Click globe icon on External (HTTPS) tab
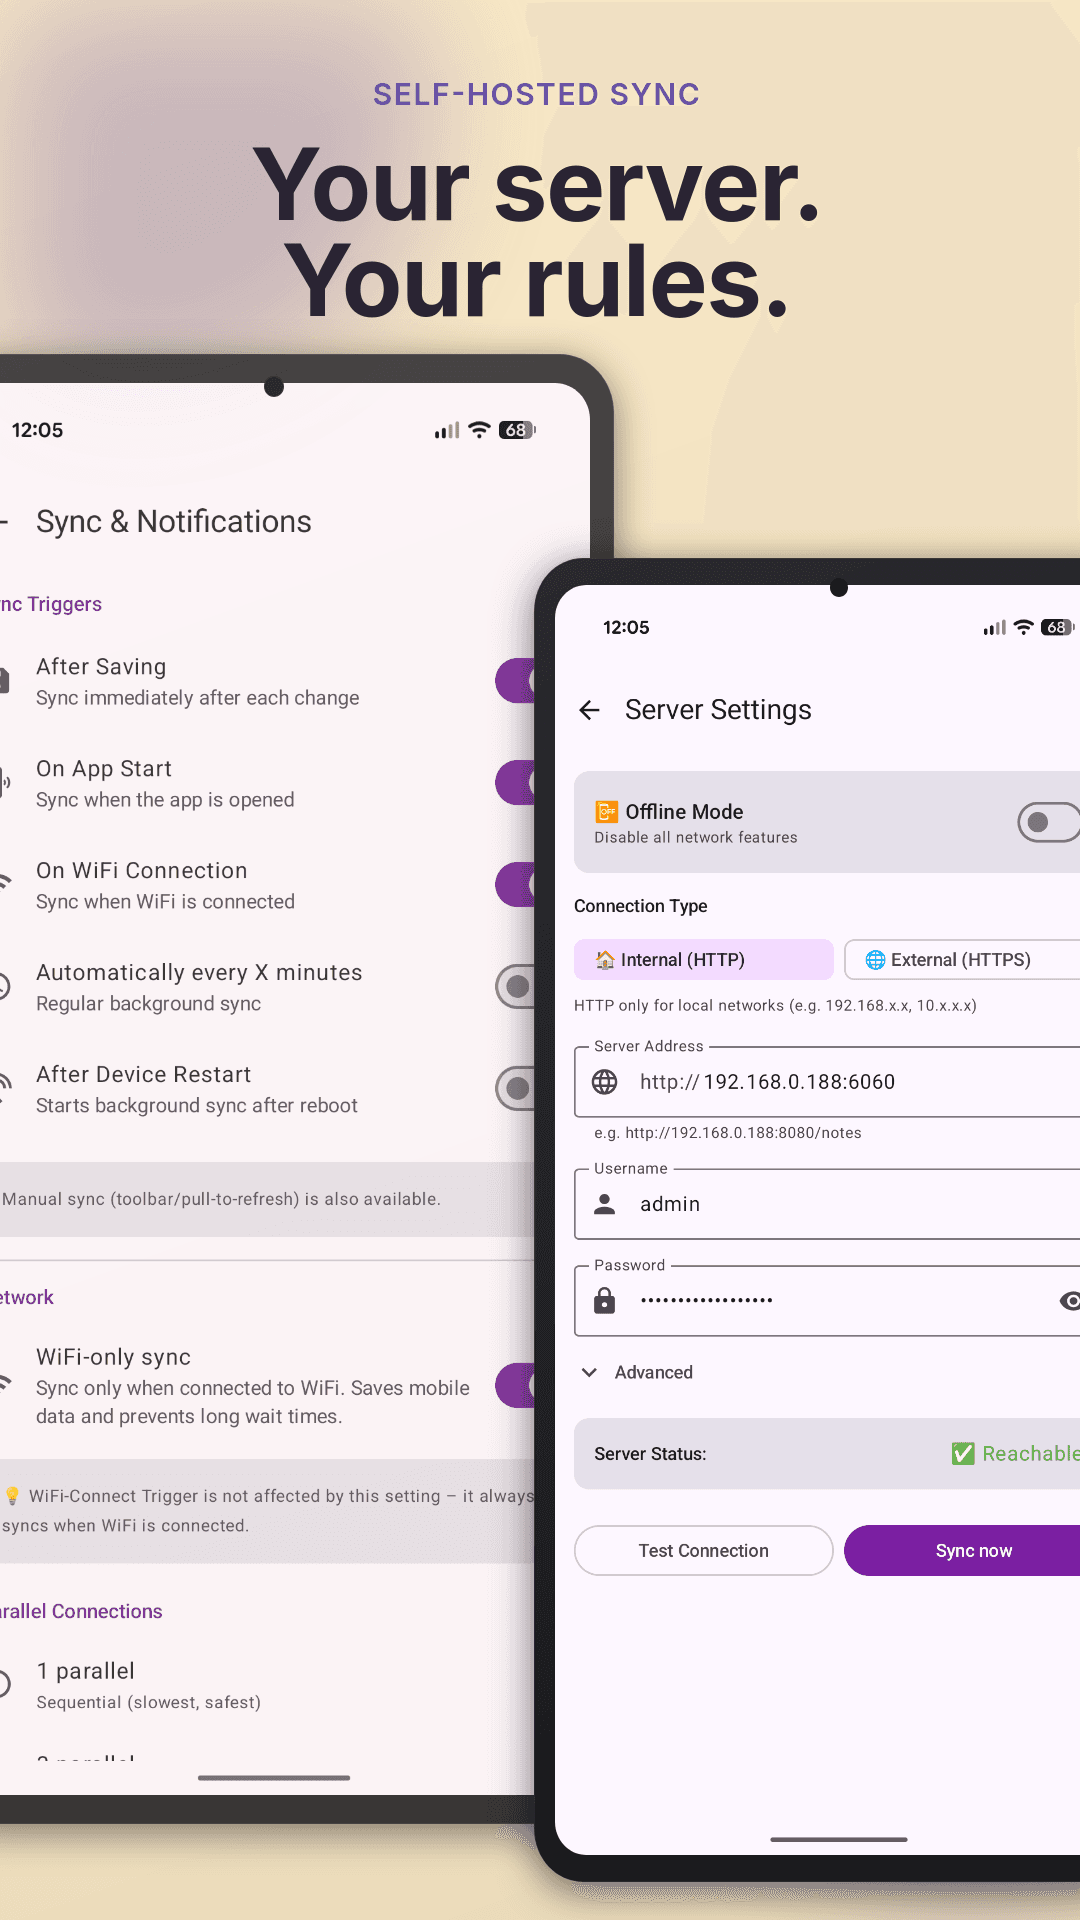Image resolution: width=1080 pixels, height=1920 pixels. pyautogui.click(x=875, y=960)
